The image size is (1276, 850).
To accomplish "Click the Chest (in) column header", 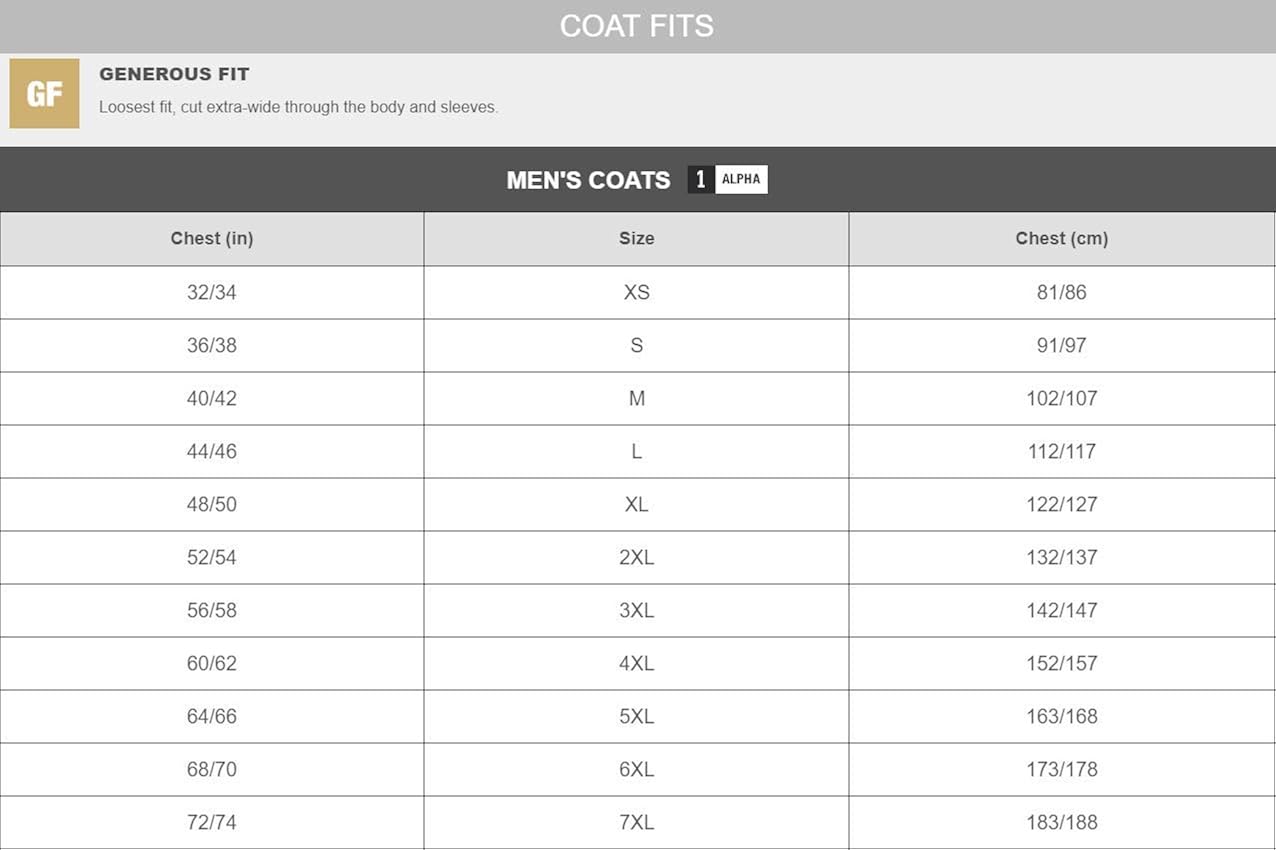I will pos(212,238).
